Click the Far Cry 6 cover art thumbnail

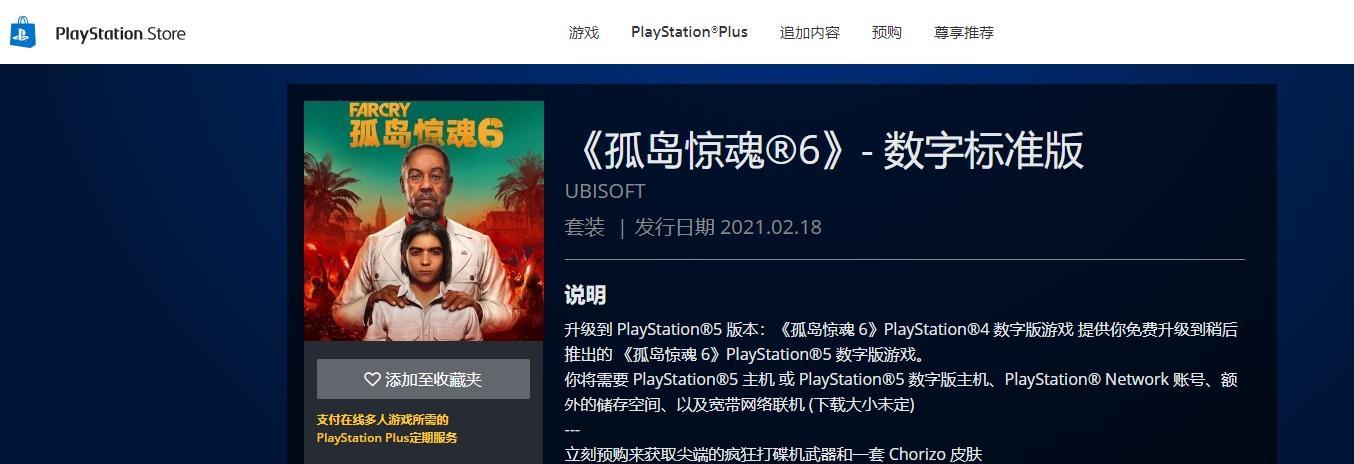pyautogui.click(x=424, y=221)
